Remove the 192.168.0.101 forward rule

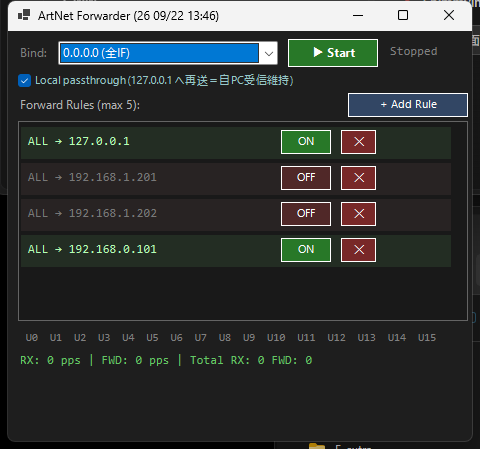[x=358, y=250]
